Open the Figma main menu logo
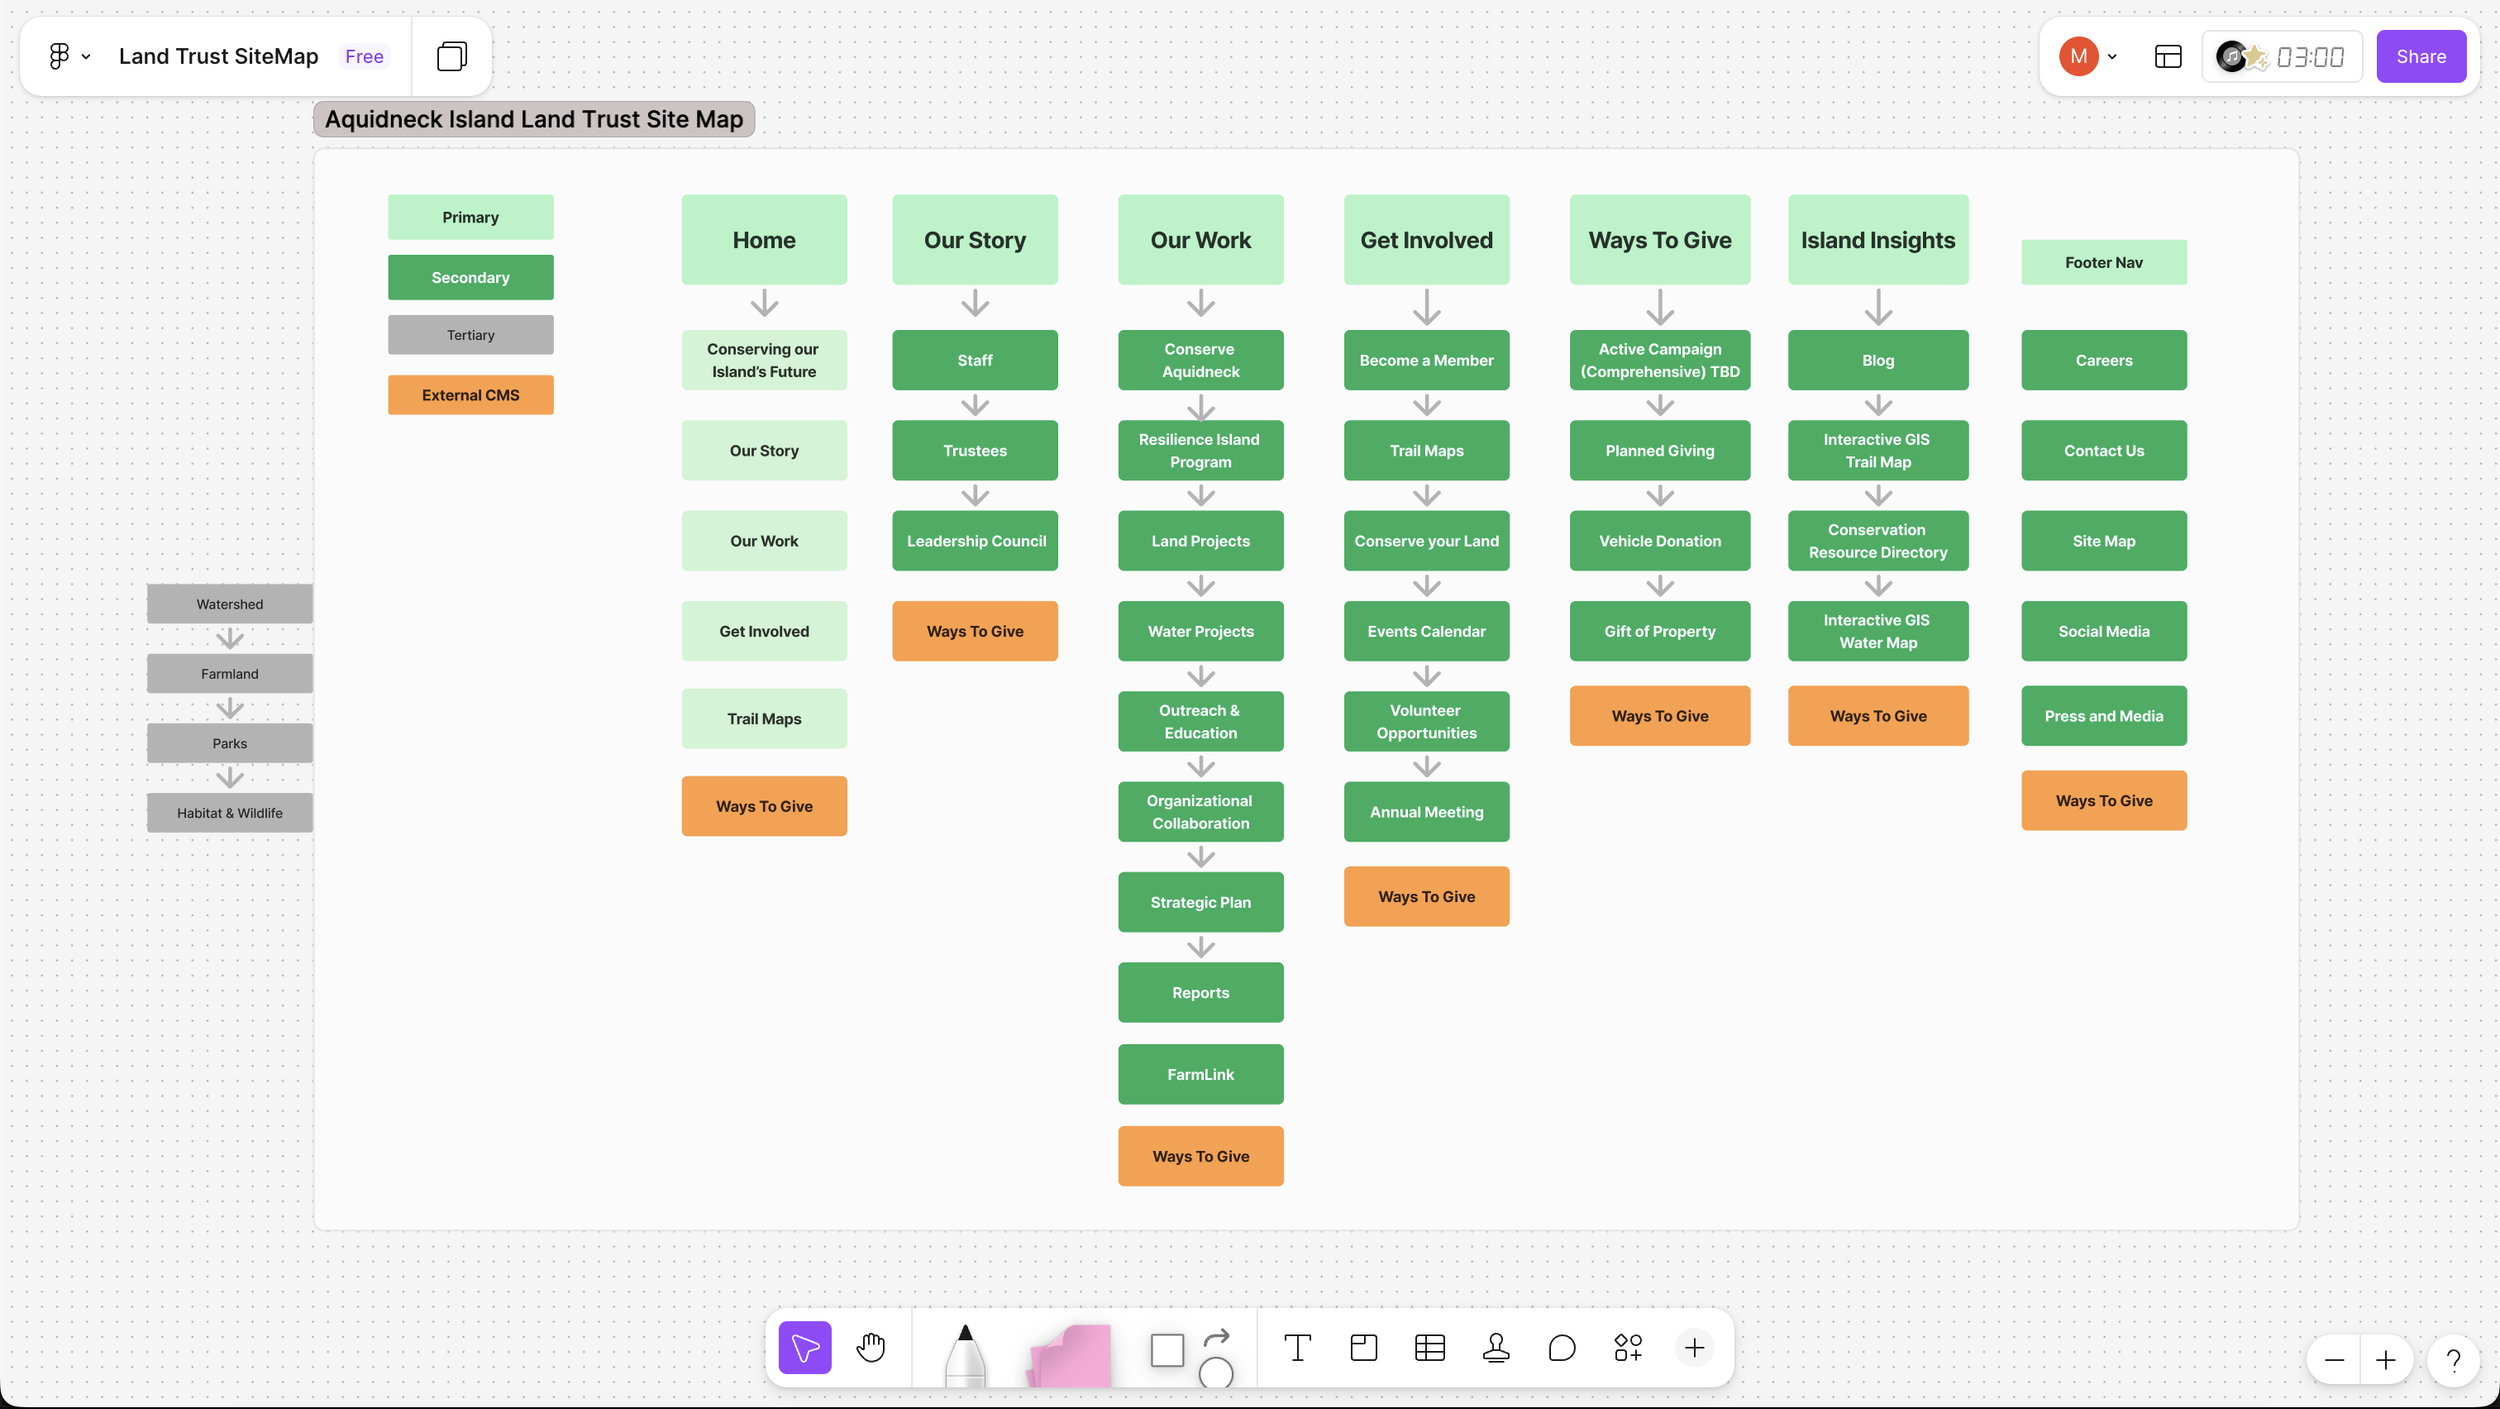This screenshot has height=1409, width=2500. coord(59,56)
